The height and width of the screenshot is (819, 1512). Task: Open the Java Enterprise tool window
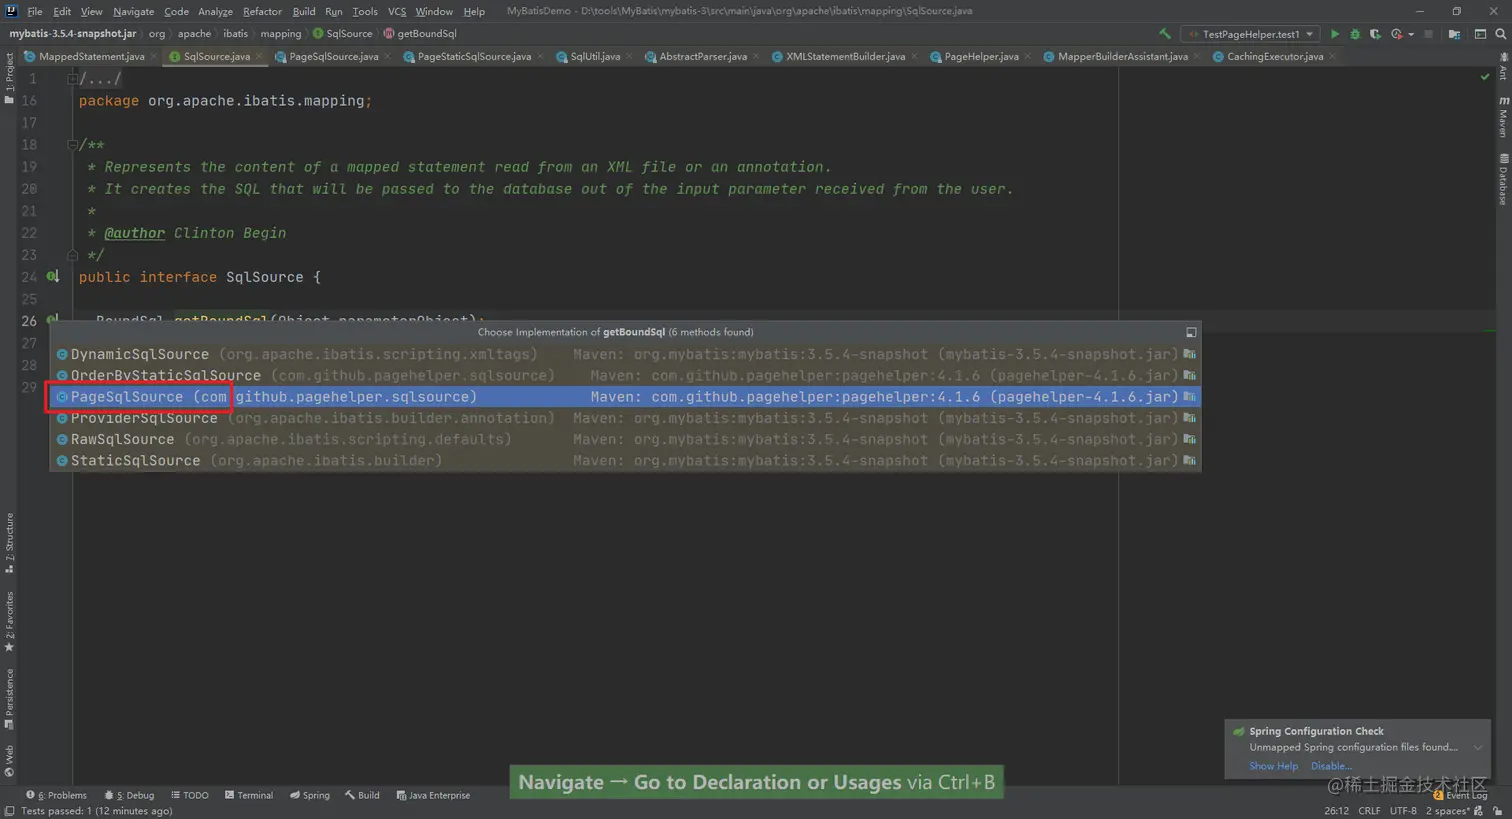pyautogui.click(x=433, y=795)
